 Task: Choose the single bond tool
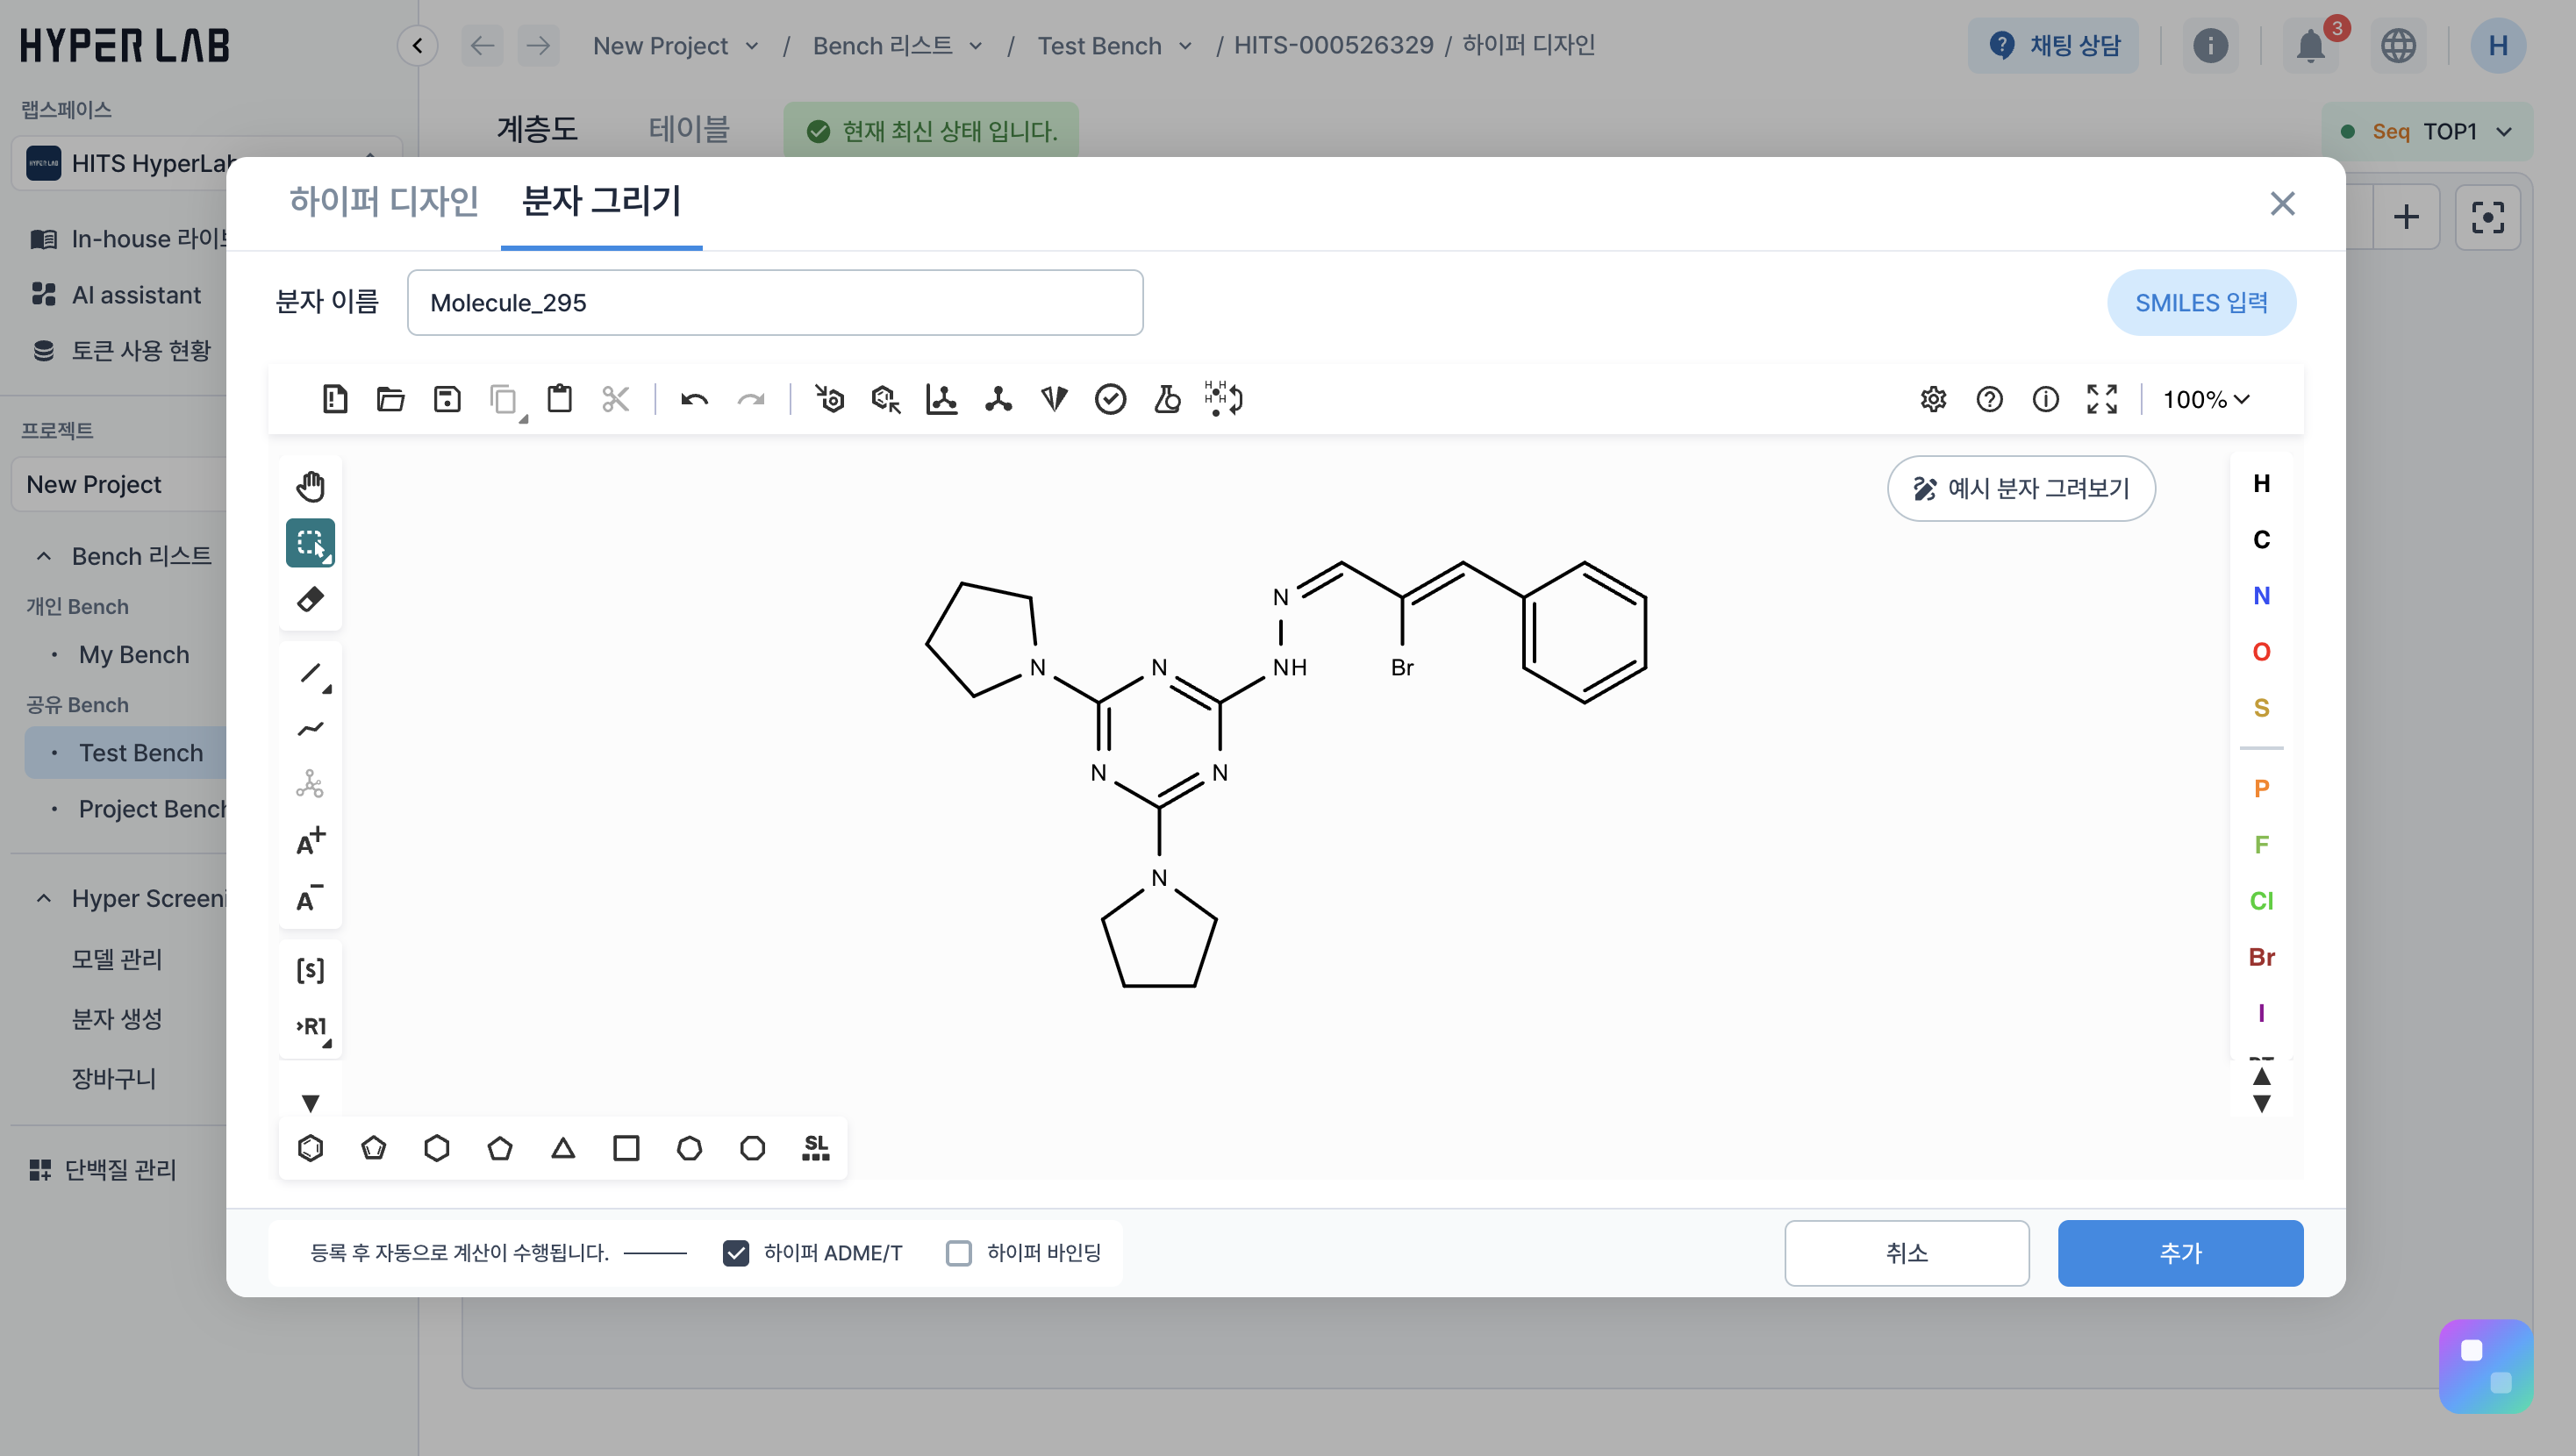(x=310, y=673)
